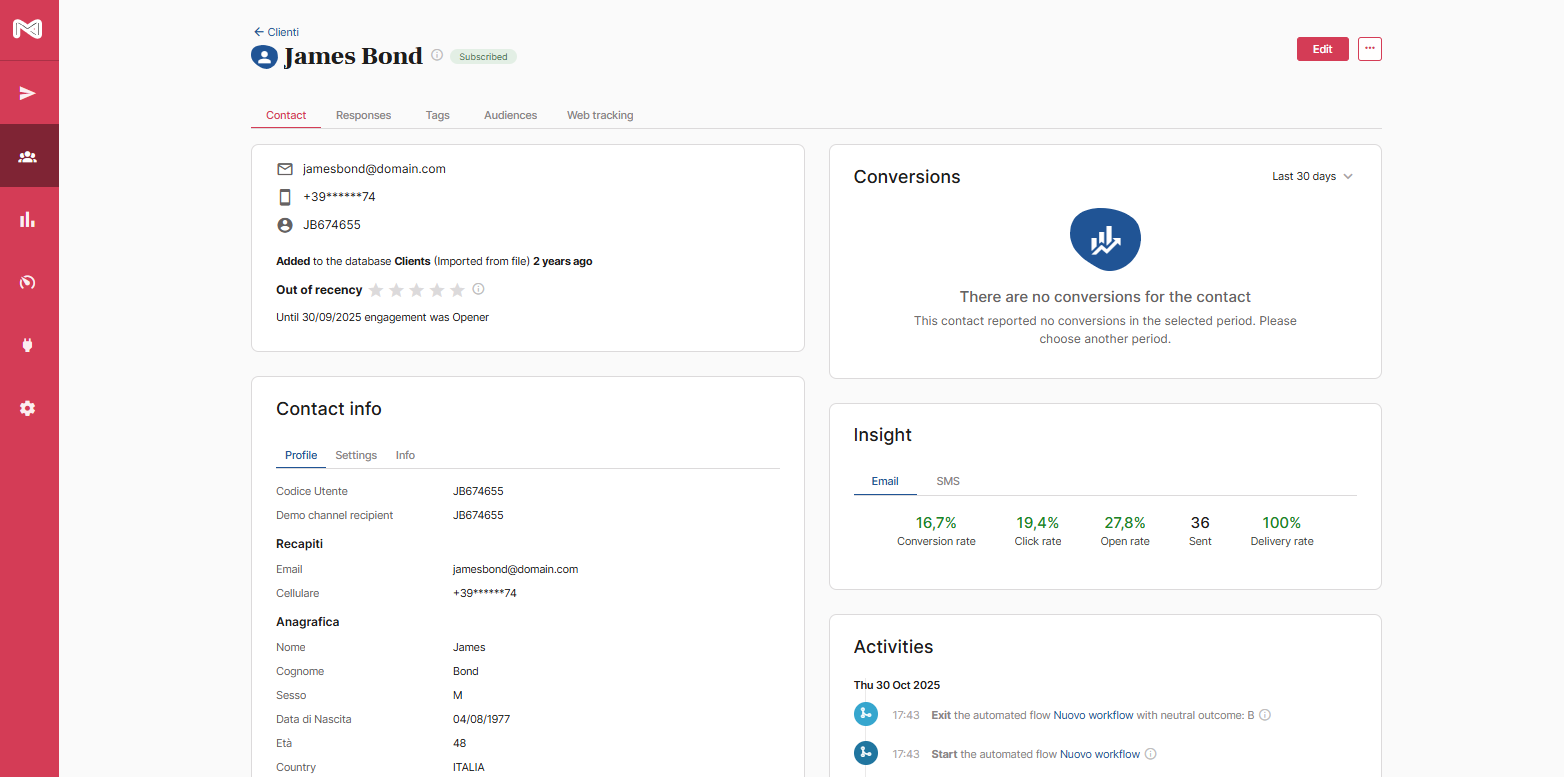Open the statistics bar chart sidebar icon
This screenshot has width=1564, height=777.
click(x=28, y=220)
